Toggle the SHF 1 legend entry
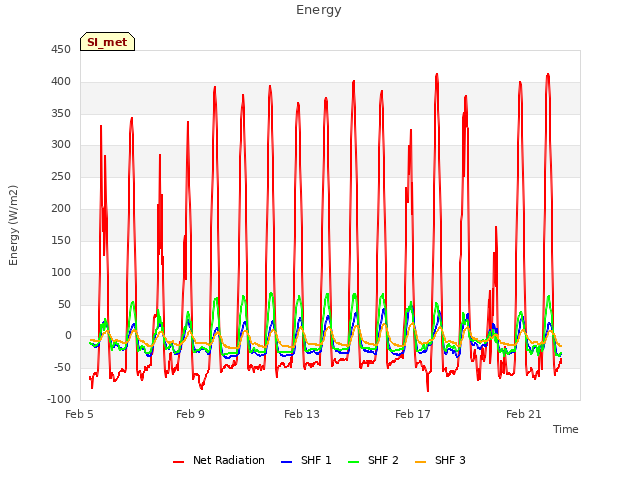Screen dimensions: 640x480 306,460
